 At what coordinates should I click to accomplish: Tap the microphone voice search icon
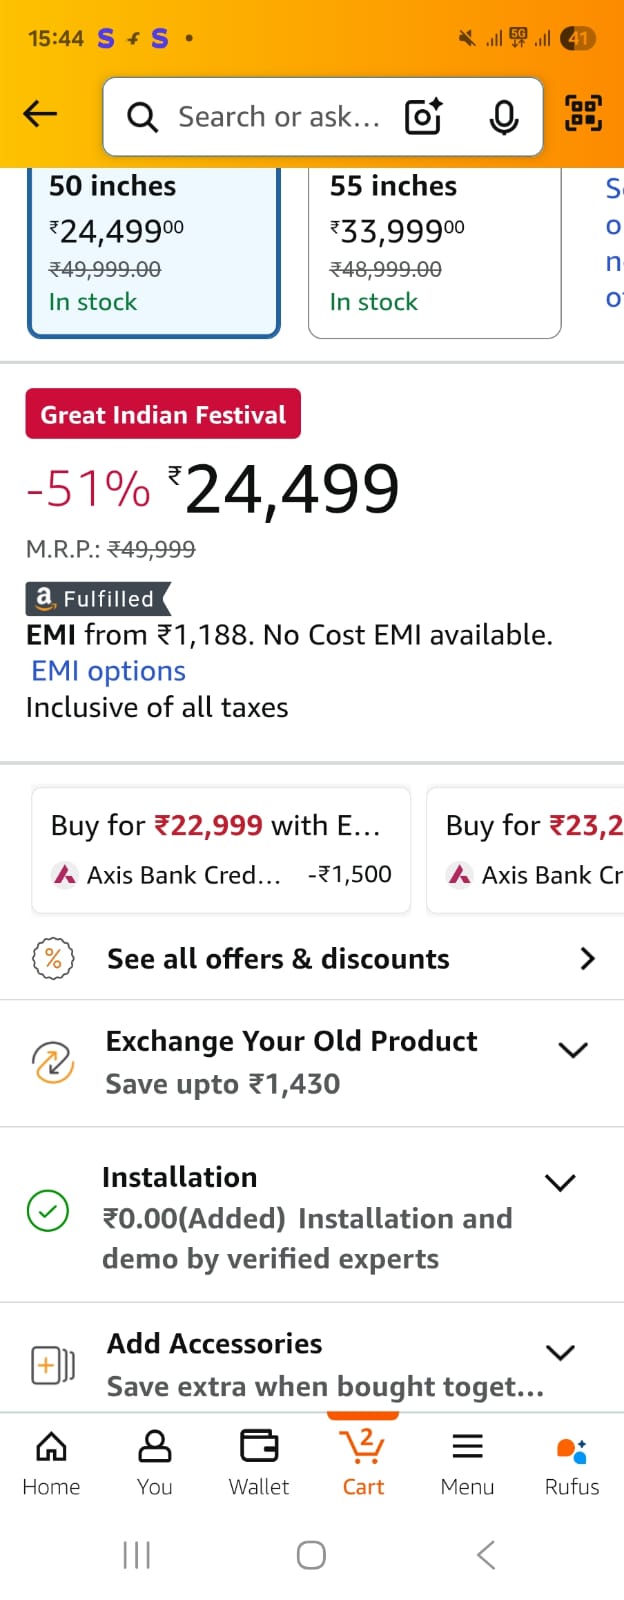[504, 117]
